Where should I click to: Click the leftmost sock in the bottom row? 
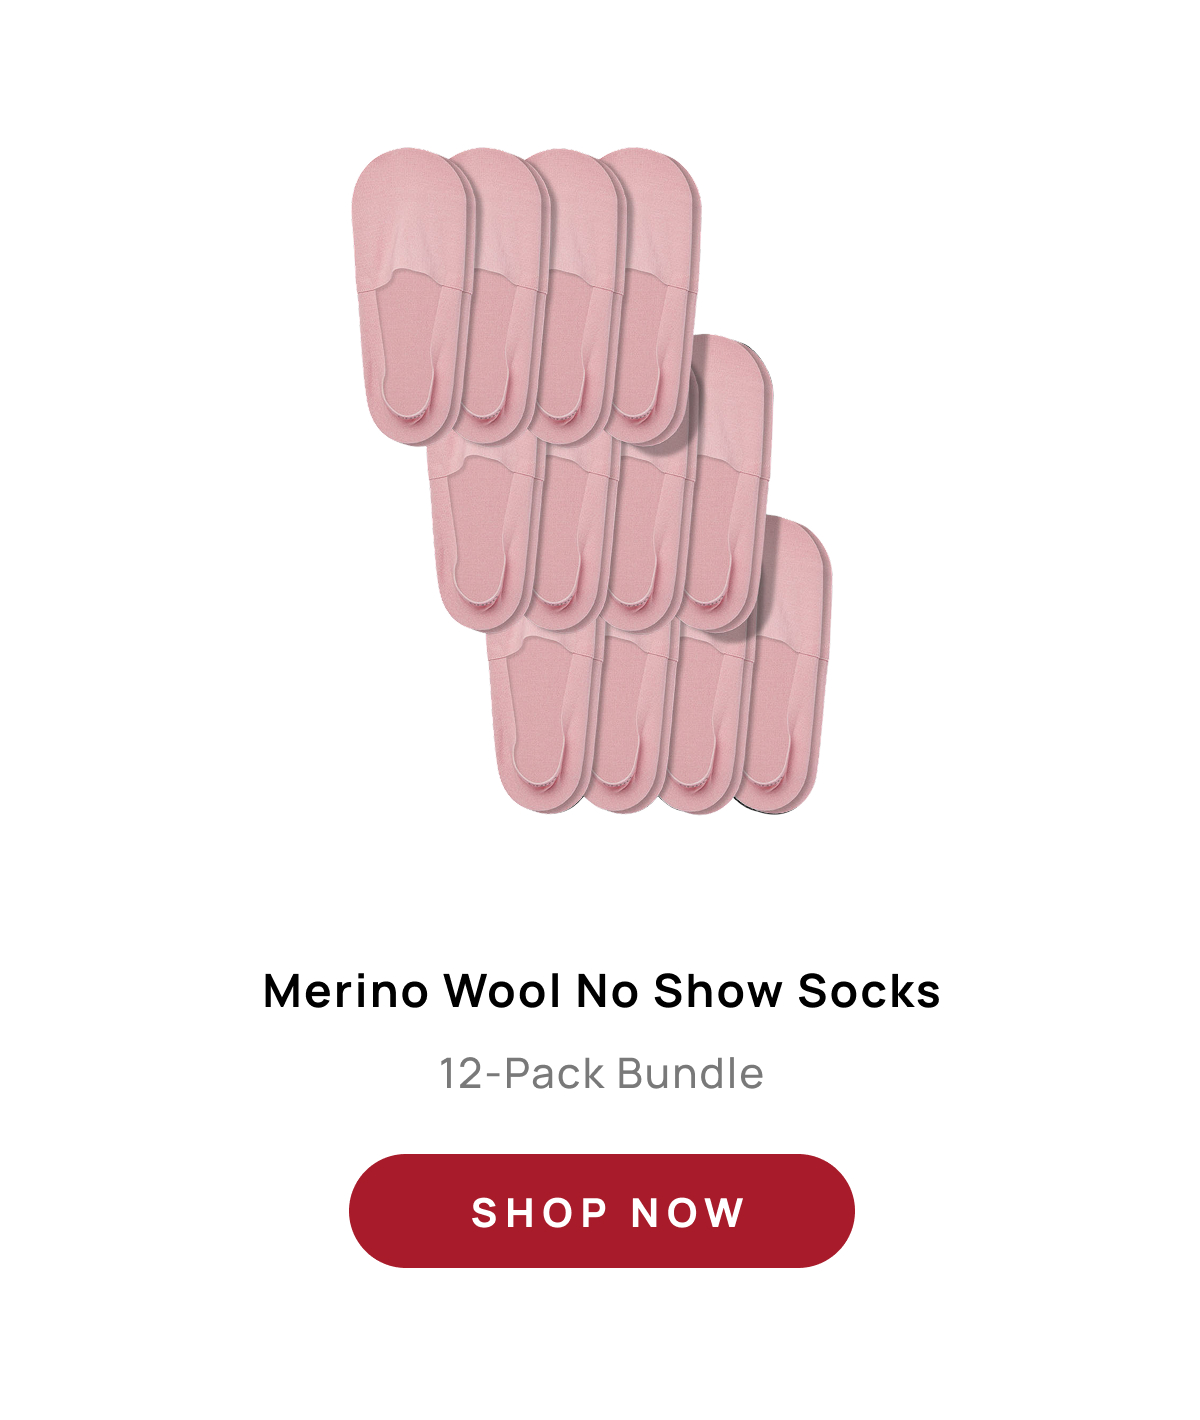[540, 715]
